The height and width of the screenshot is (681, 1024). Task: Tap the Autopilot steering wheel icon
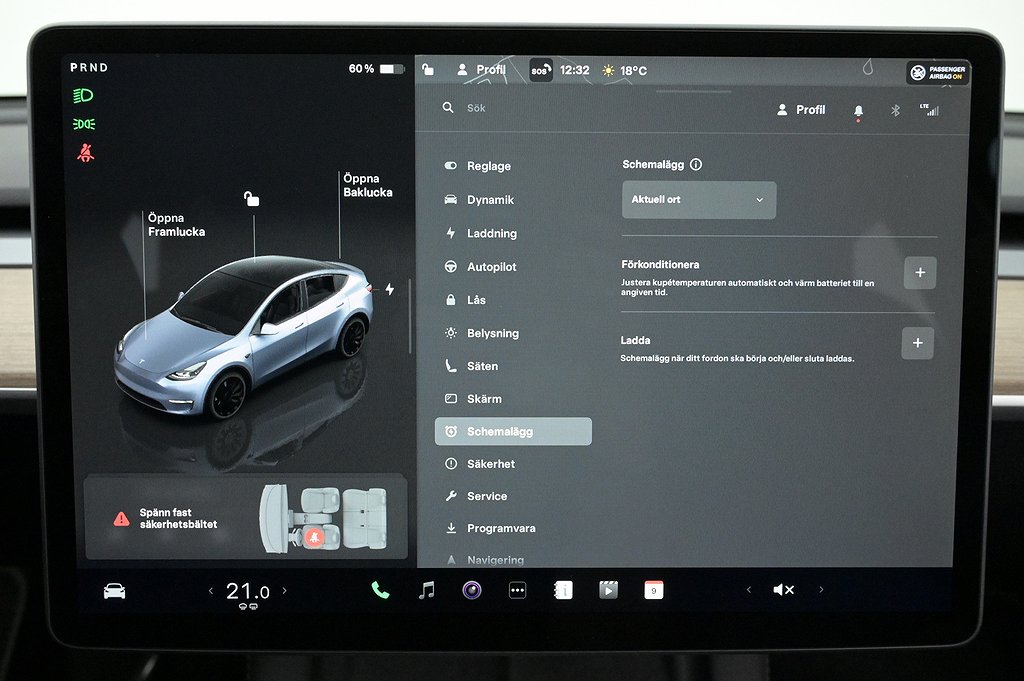coord(451,266)
